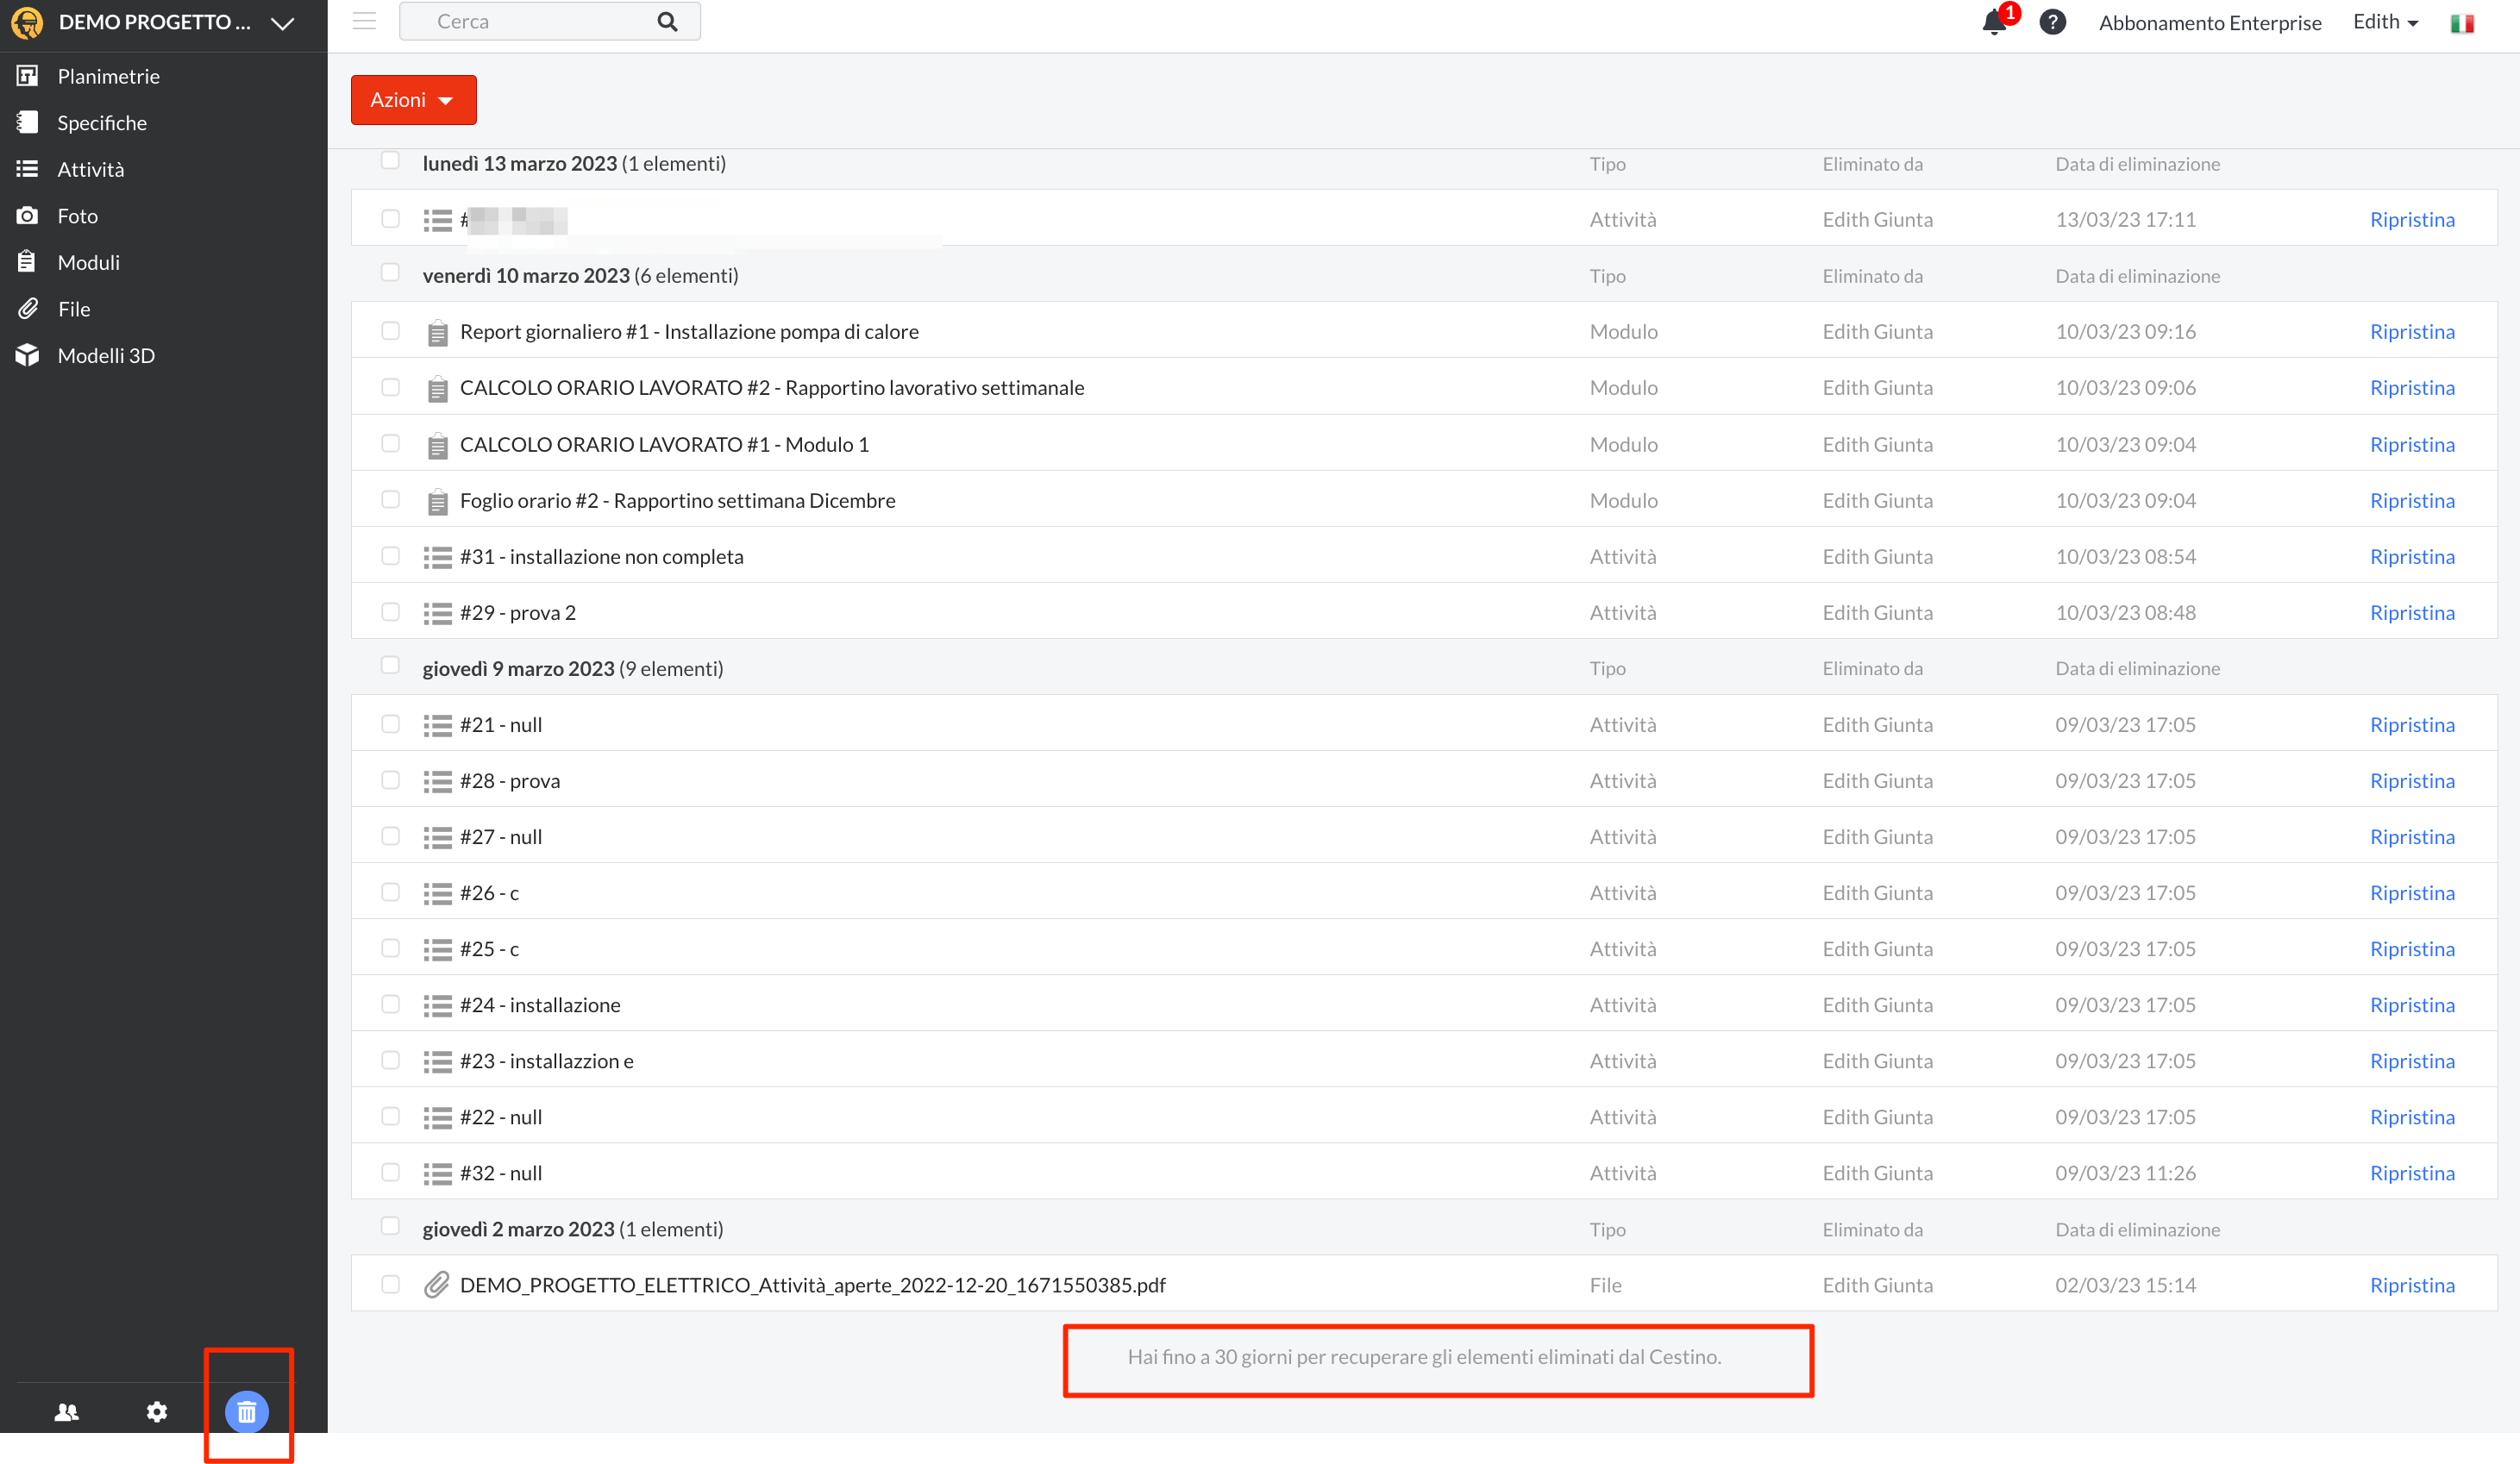
Task: Open the Azioni dropdown button
Action: [413, 100]
